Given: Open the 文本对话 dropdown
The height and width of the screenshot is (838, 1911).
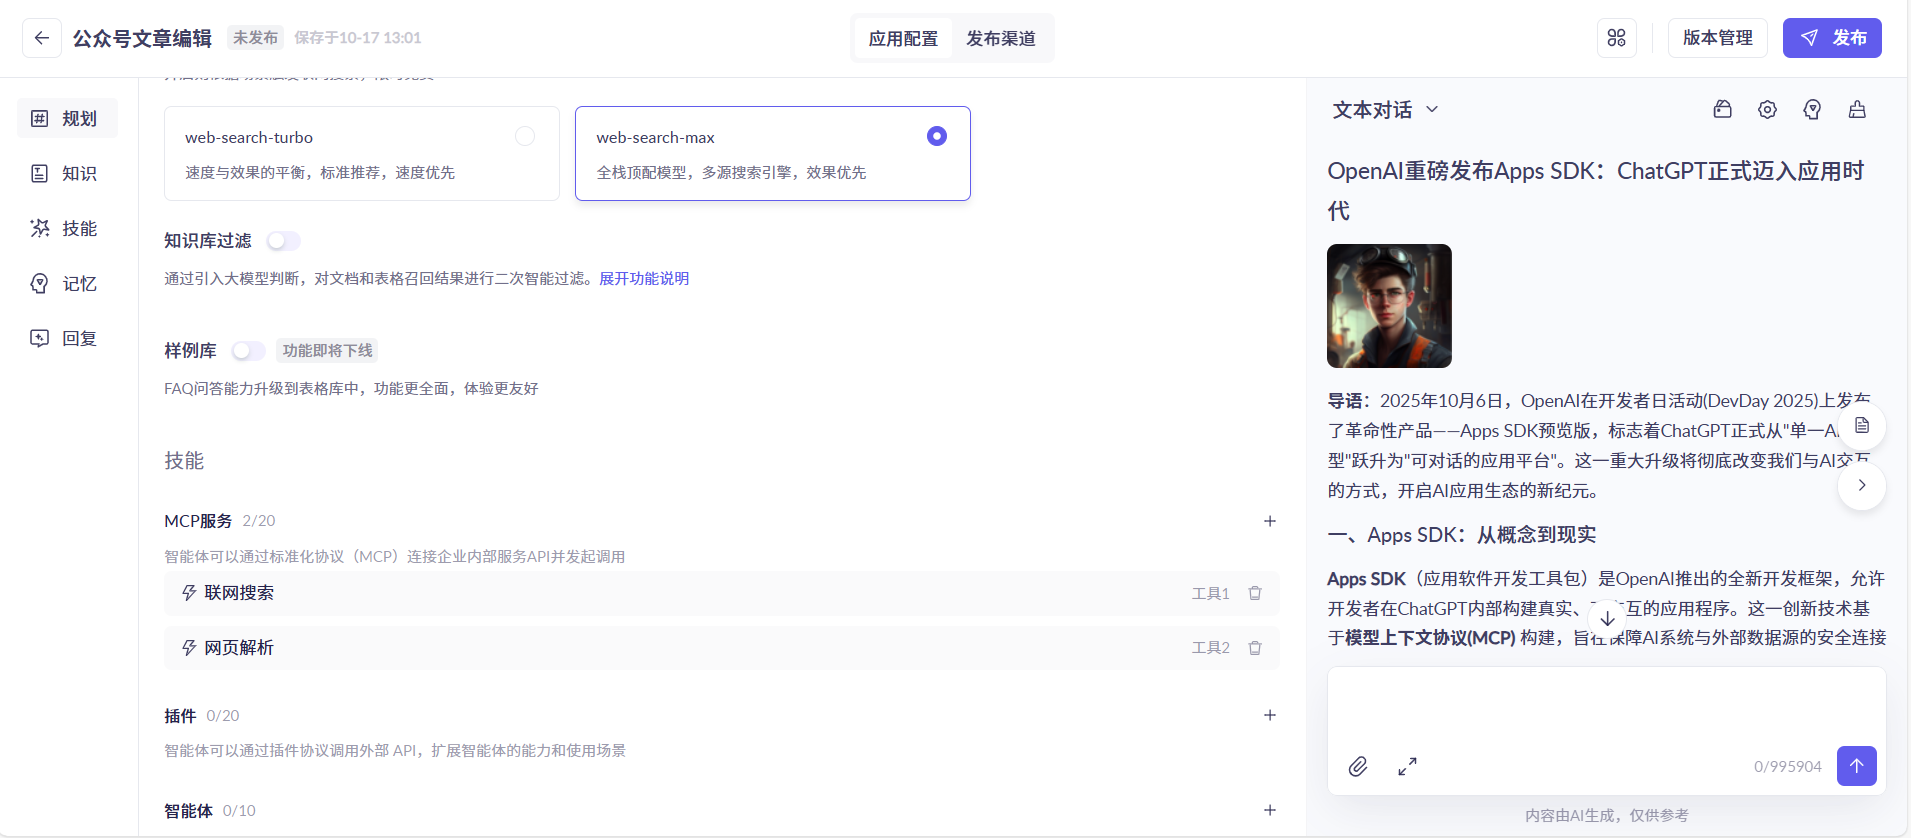Looking at the screenshot, I should point(1385,110).
